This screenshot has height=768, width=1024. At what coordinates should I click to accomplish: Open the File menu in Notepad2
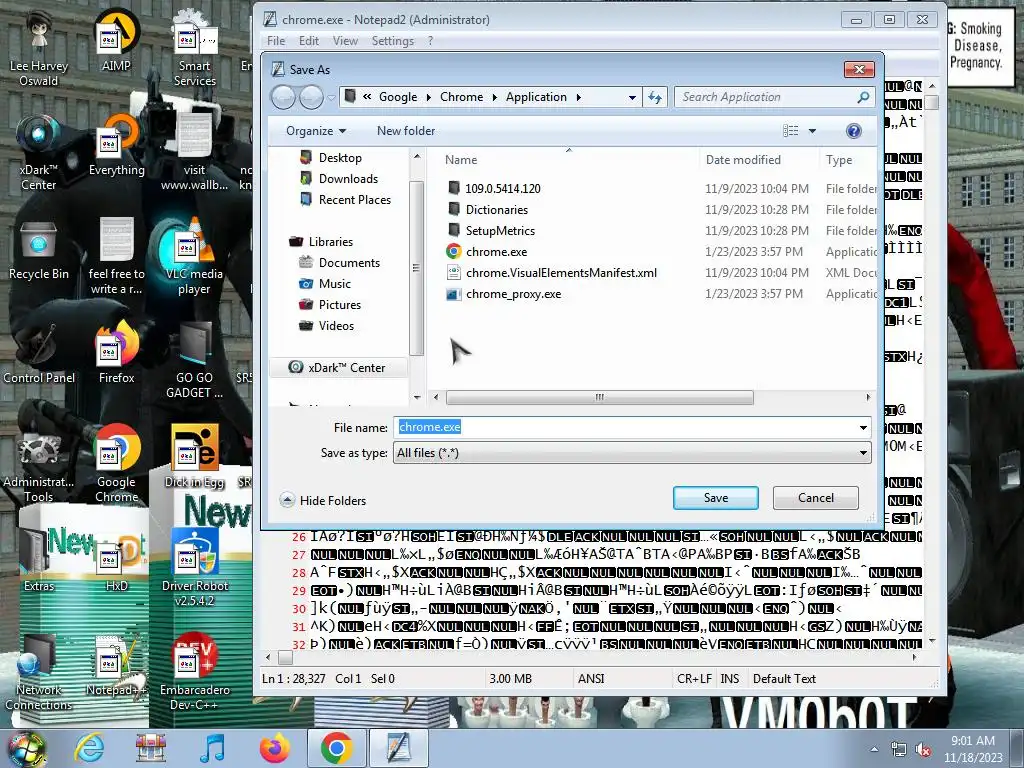pyautogui.click(x=276, y=40)
